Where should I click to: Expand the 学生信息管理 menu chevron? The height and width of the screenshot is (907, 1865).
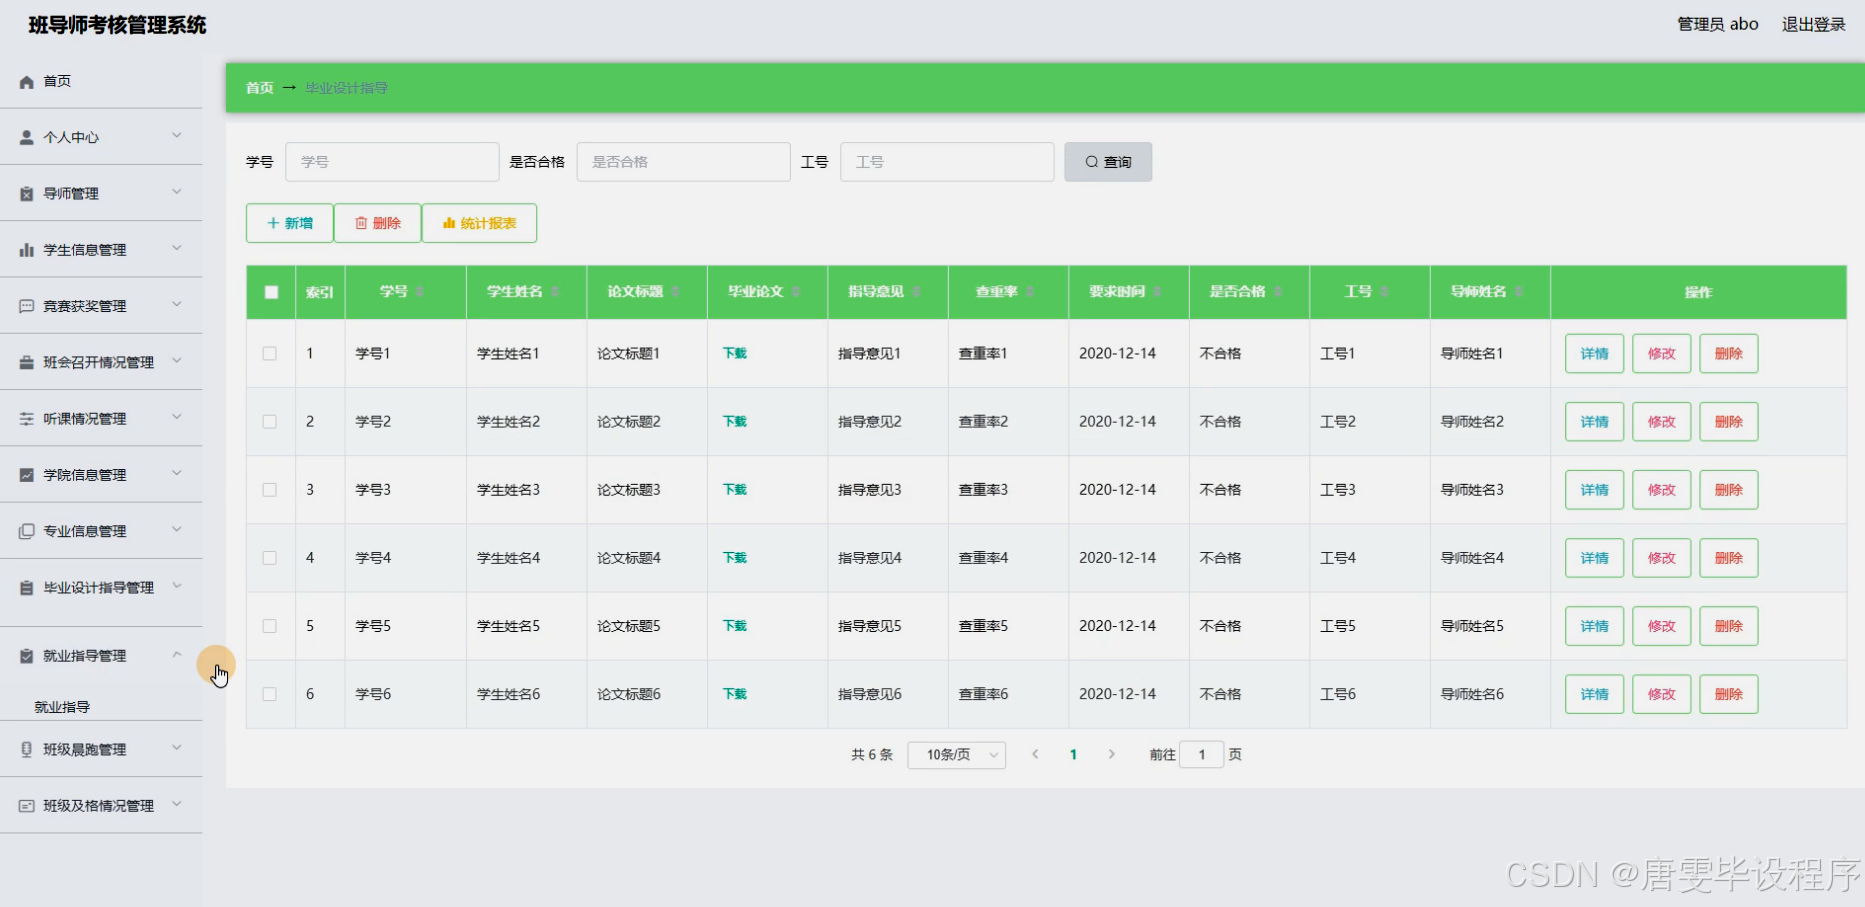click(177, 248)
